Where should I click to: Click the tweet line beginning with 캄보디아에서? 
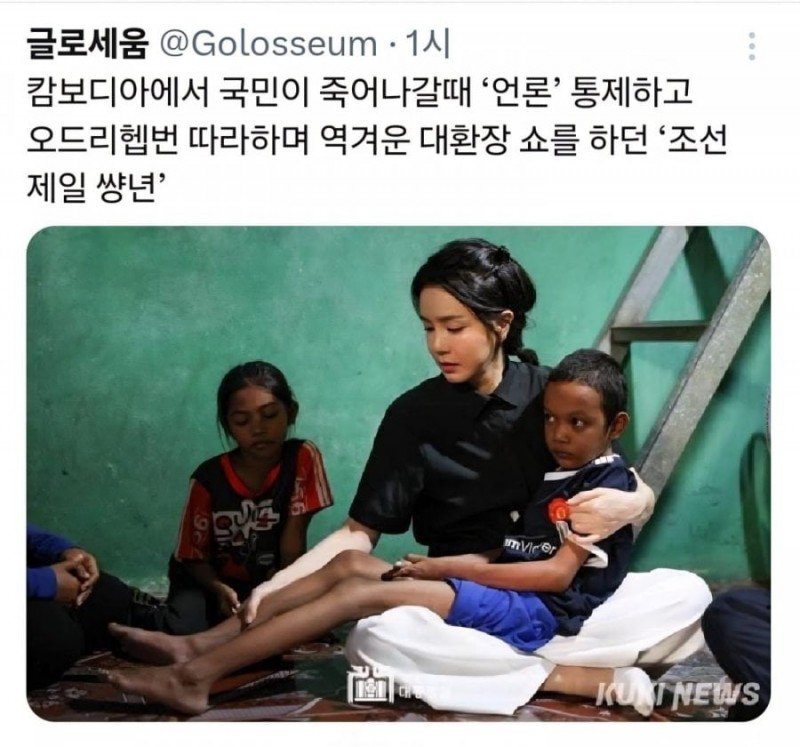(359, 93)
